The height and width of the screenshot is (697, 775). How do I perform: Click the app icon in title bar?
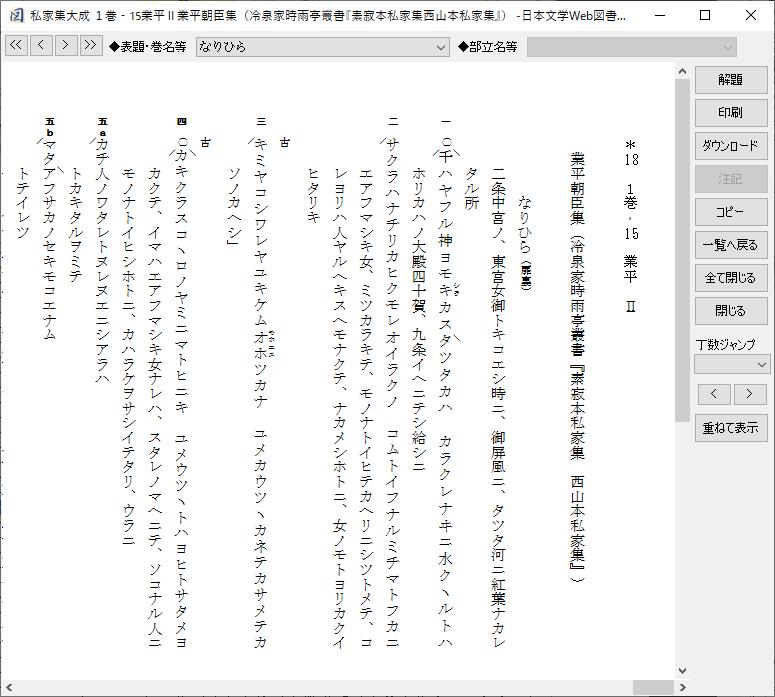16,15
